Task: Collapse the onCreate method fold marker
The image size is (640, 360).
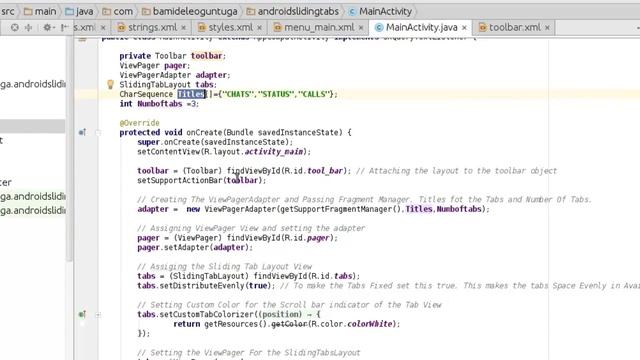Action: [x=98, y=132]
